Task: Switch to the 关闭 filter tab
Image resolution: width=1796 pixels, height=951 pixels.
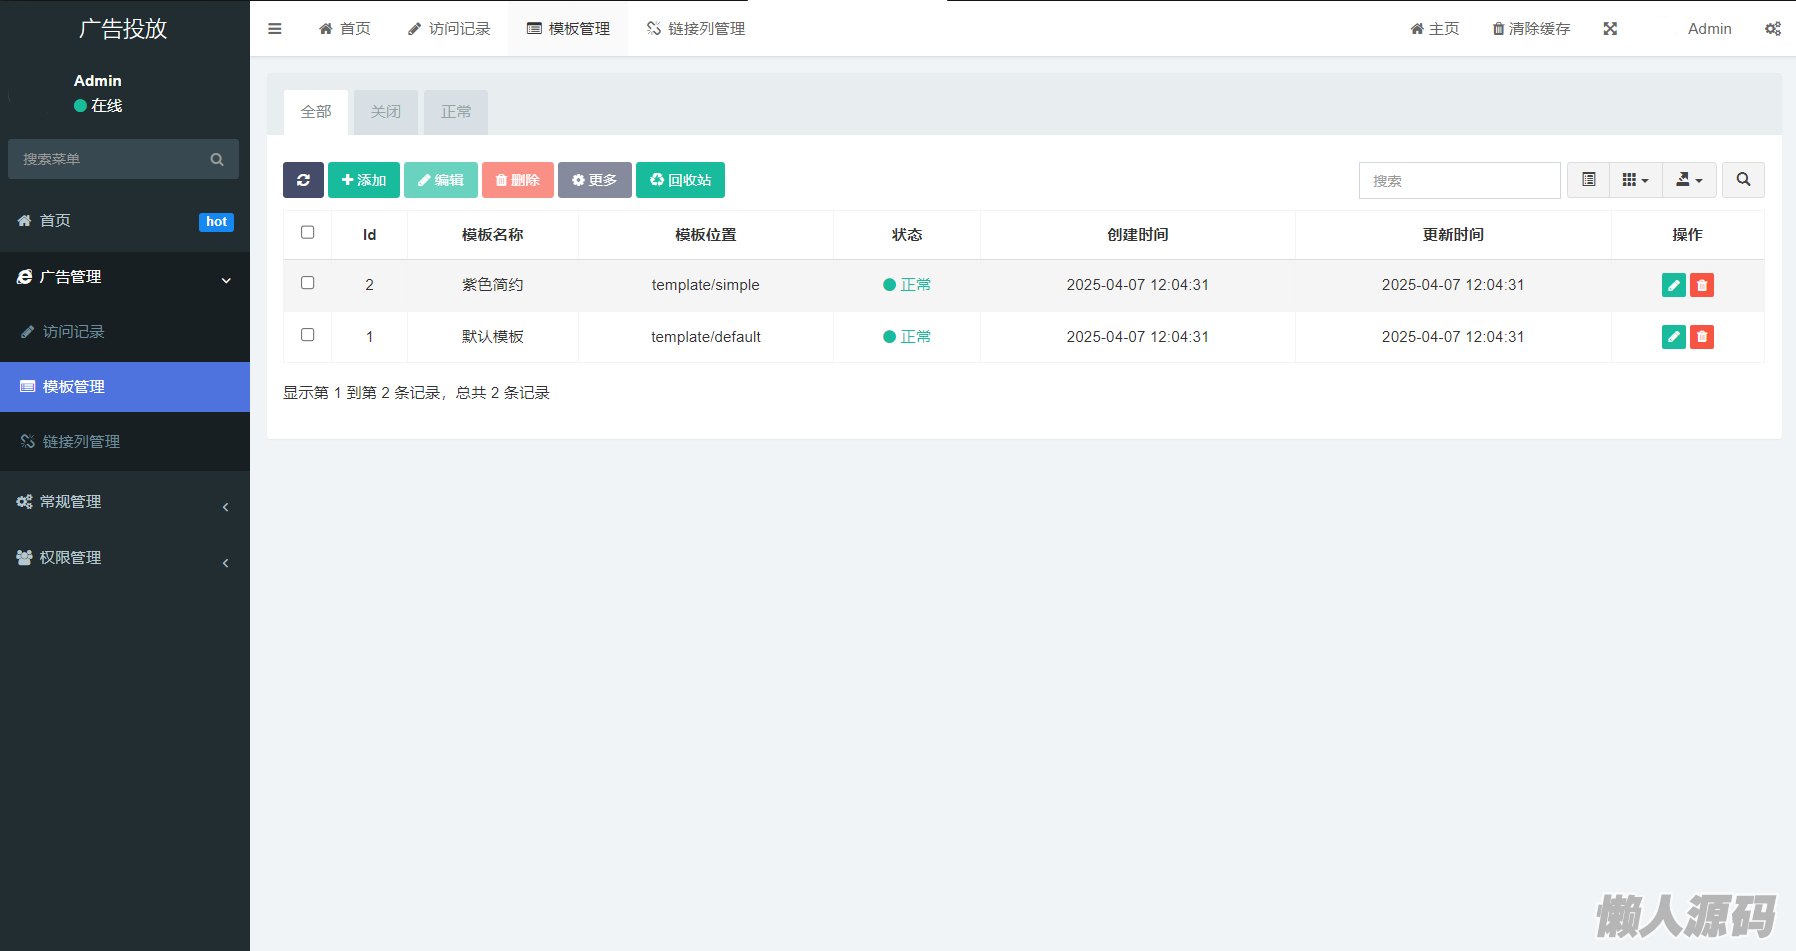Action: coord(386,112)
